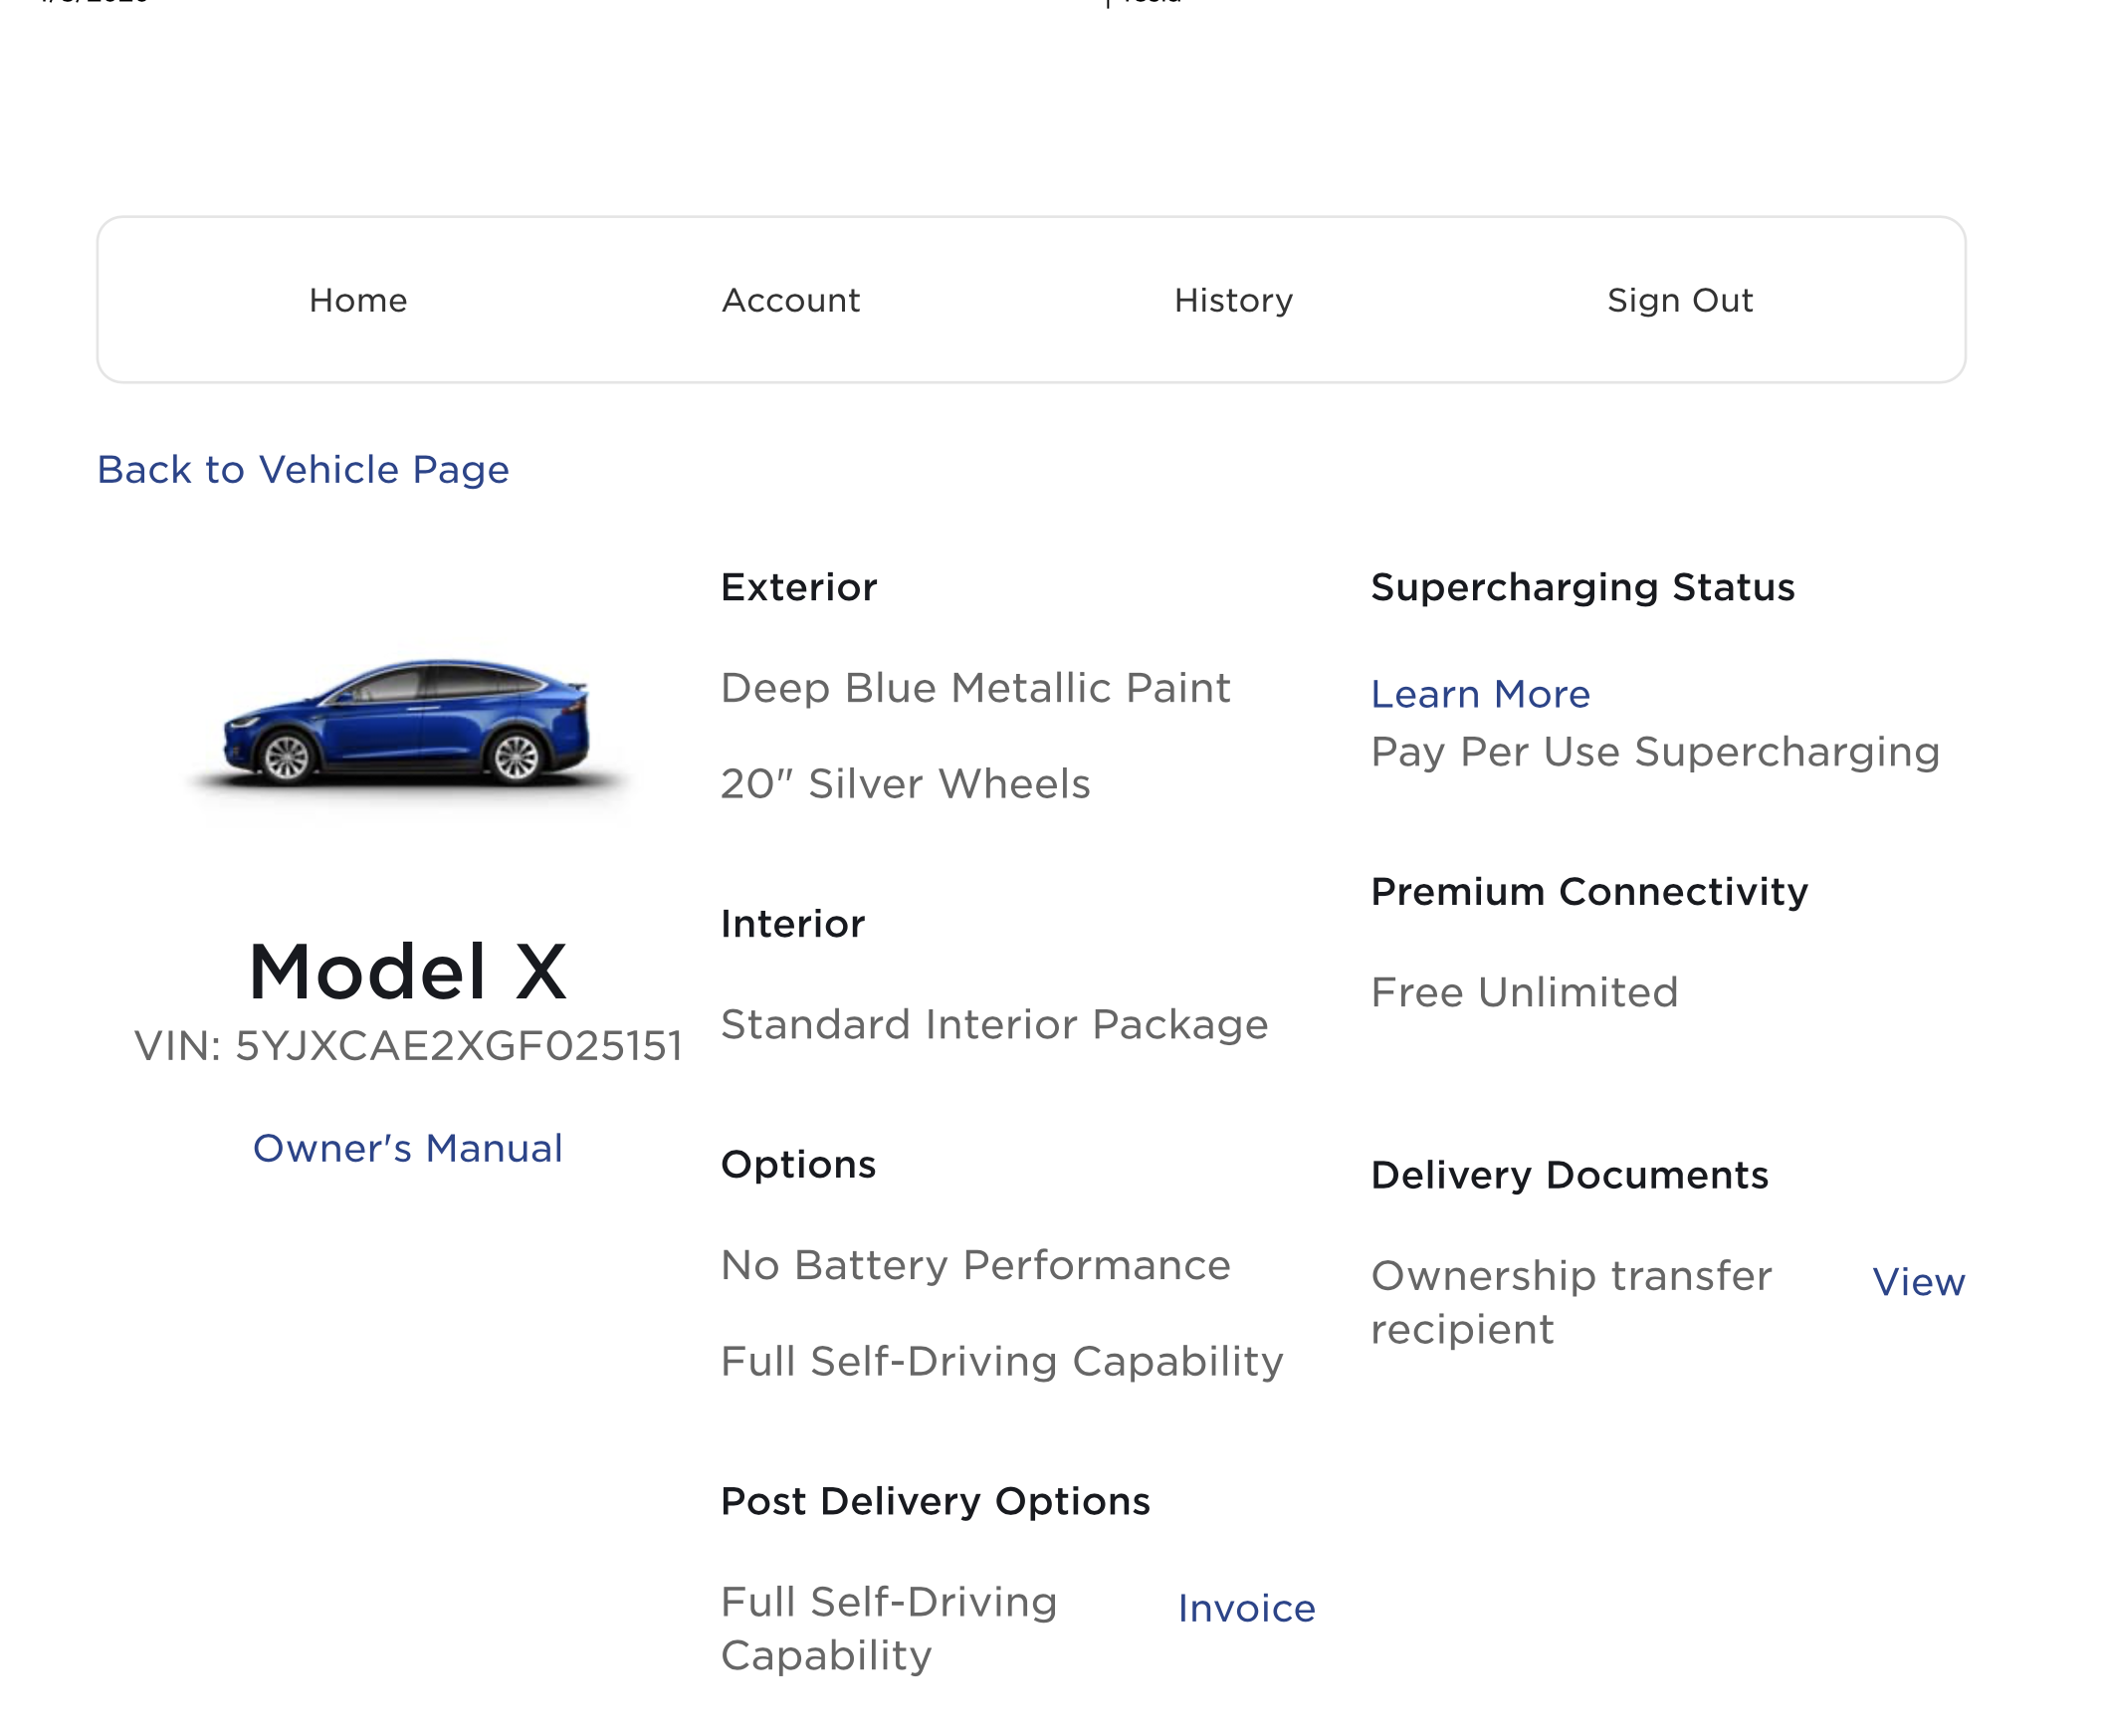The width and height of the screenshot is (2102, 1736).
Task: Go back to the Vehicle Page
Action: tap(303, 469)
